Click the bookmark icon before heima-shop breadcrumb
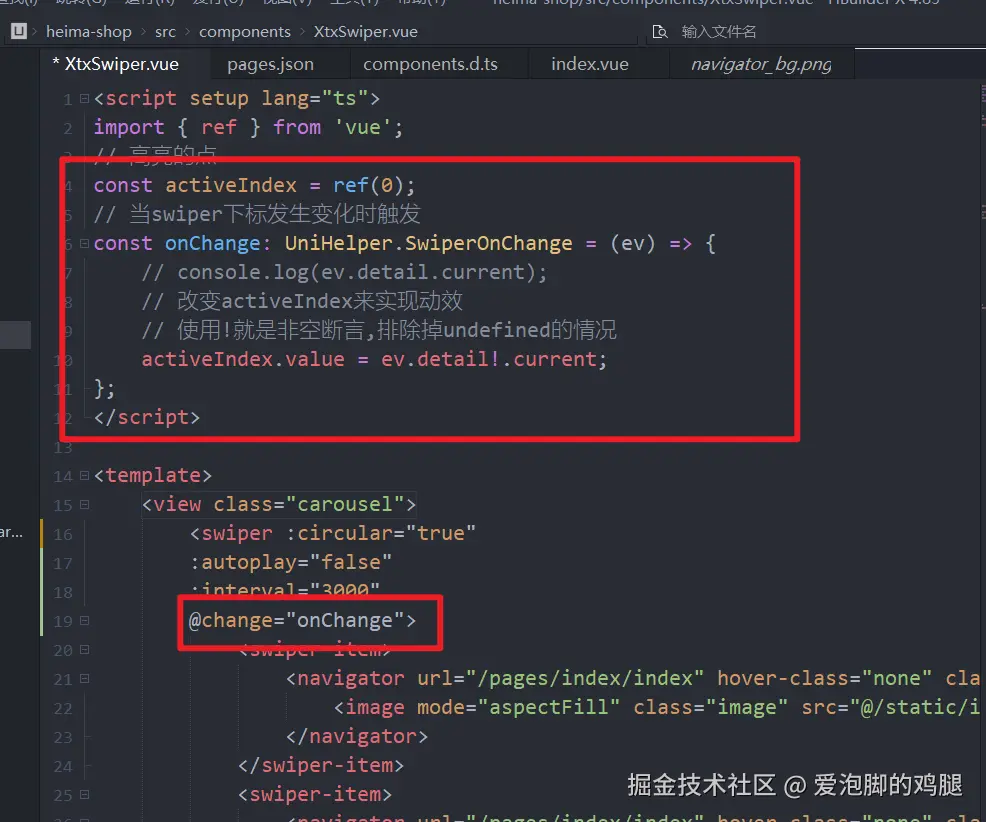 (x=19, y=31)
